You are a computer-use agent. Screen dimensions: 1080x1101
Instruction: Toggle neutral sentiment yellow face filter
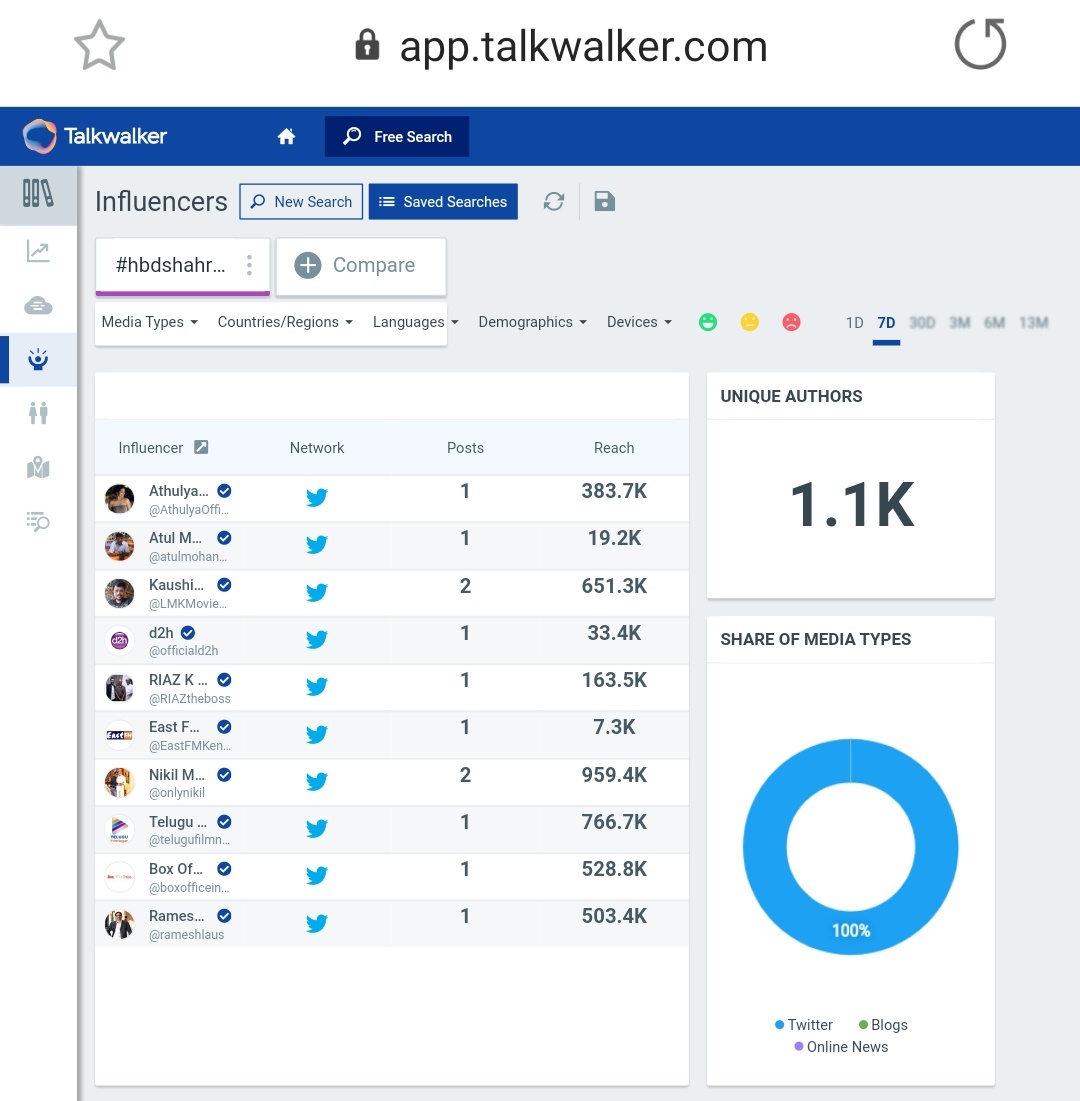(750, 322)
